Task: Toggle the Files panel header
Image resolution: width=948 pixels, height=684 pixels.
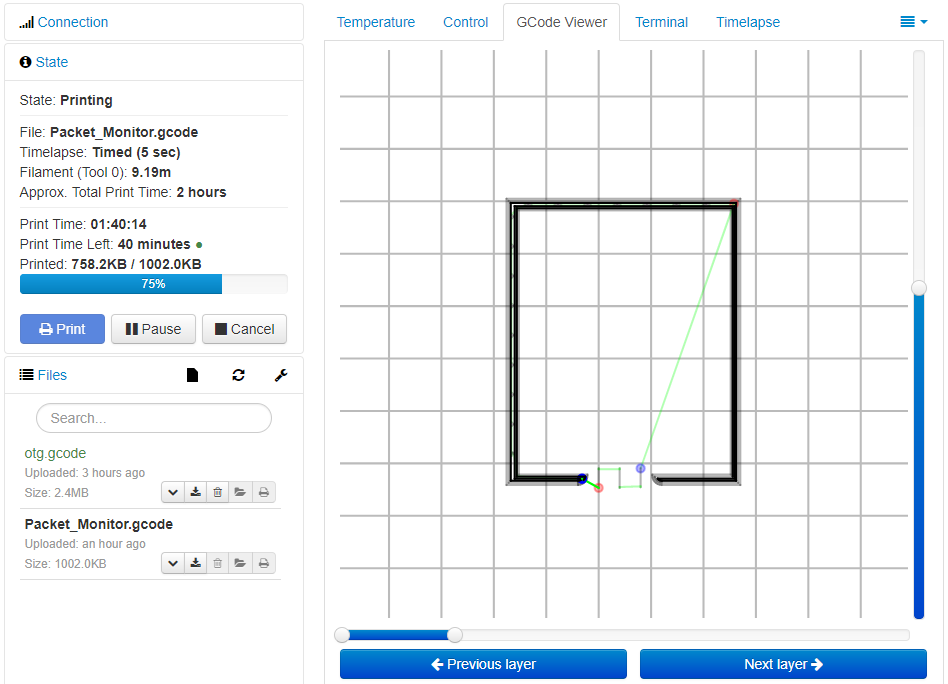Action: [52, 375]
